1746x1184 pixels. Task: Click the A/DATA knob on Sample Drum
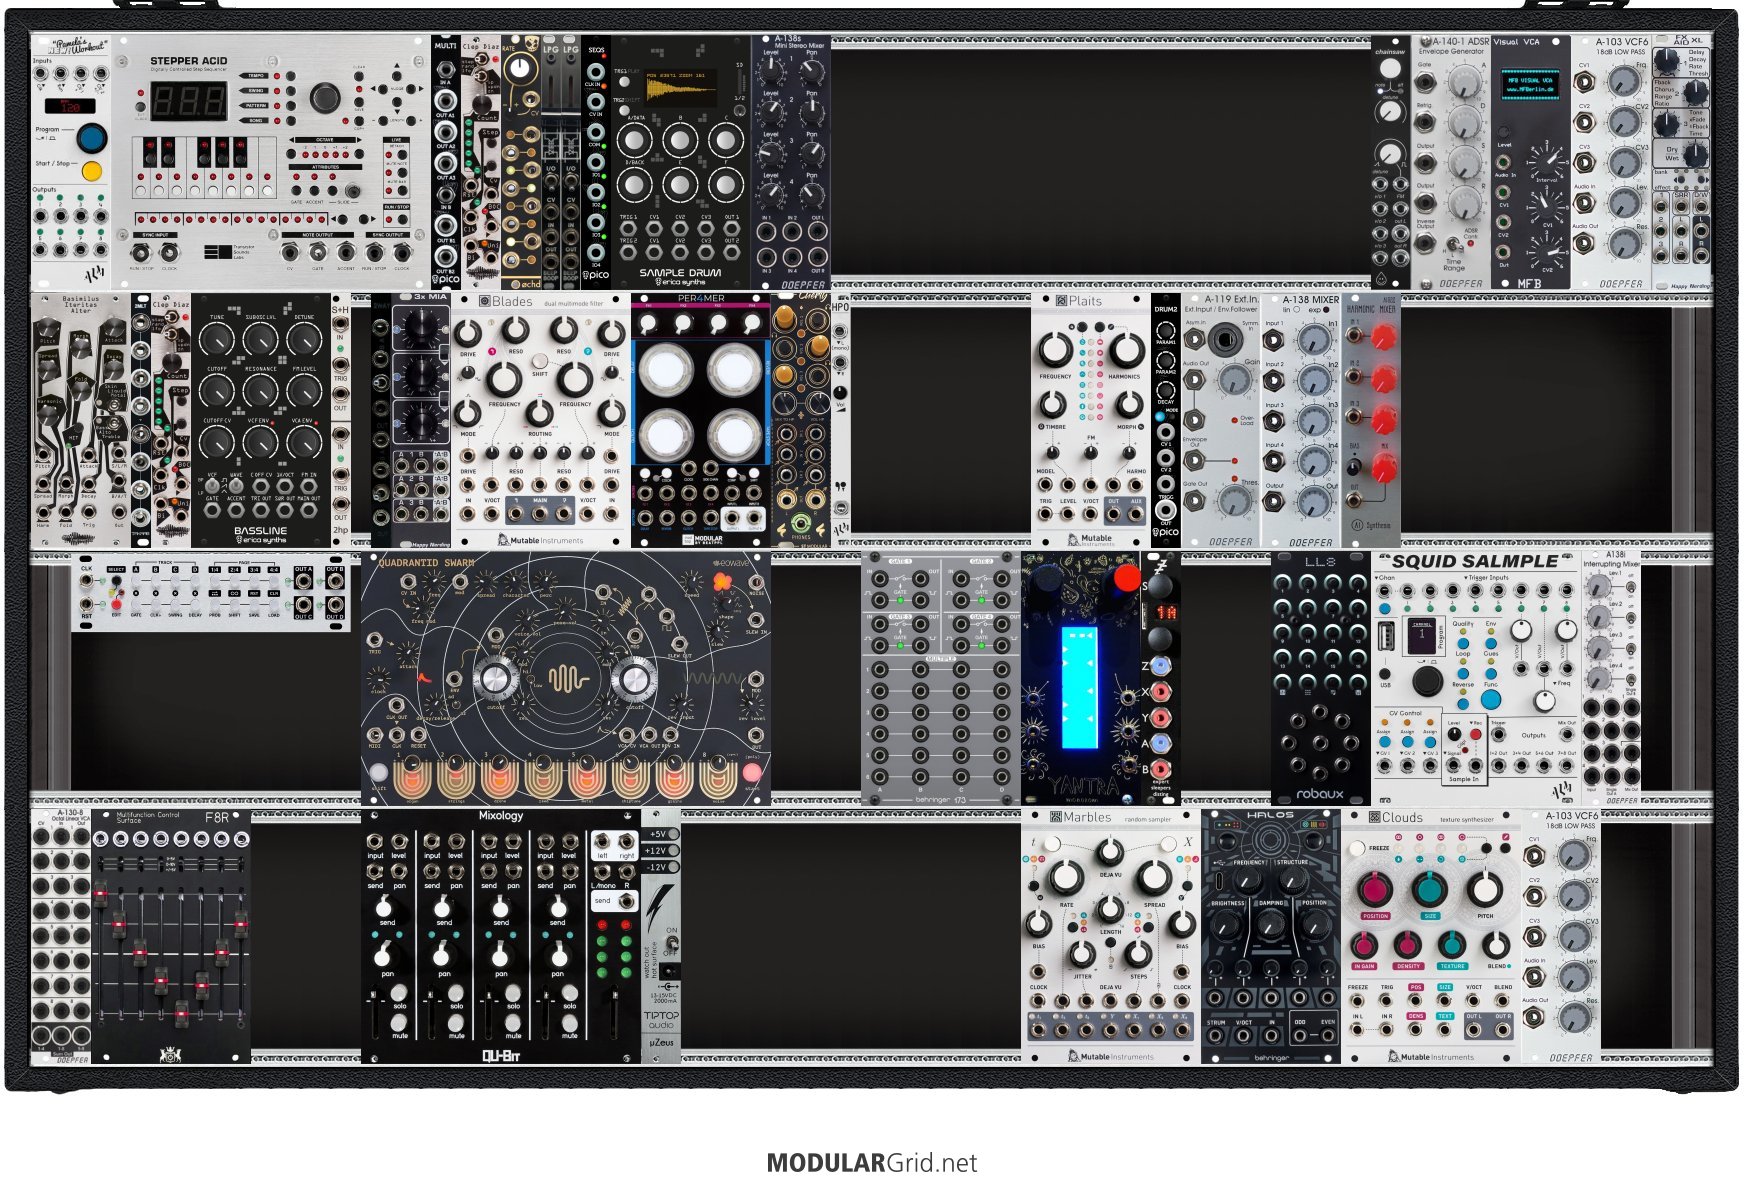[x=635, y=138]
